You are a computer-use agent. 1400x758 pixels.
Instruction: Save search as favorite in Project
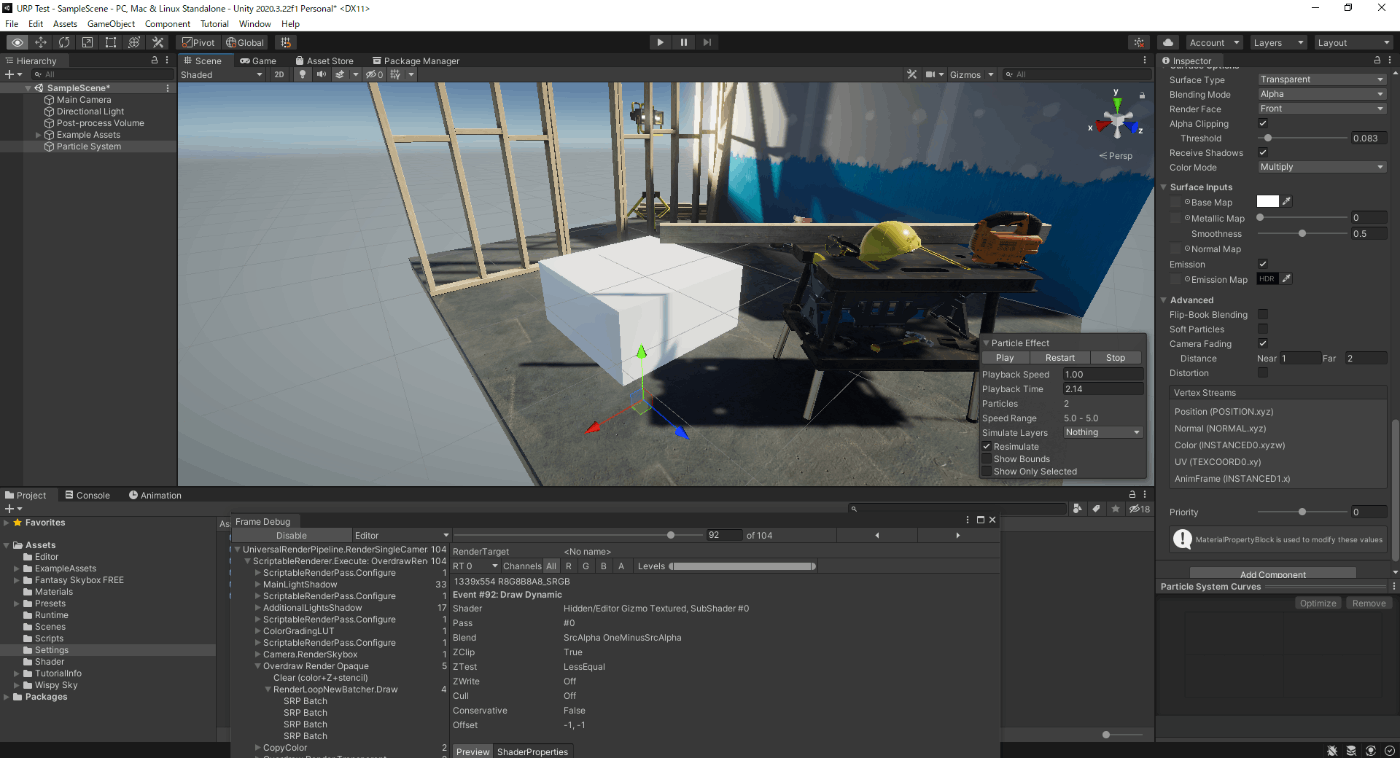(1115, 509)
